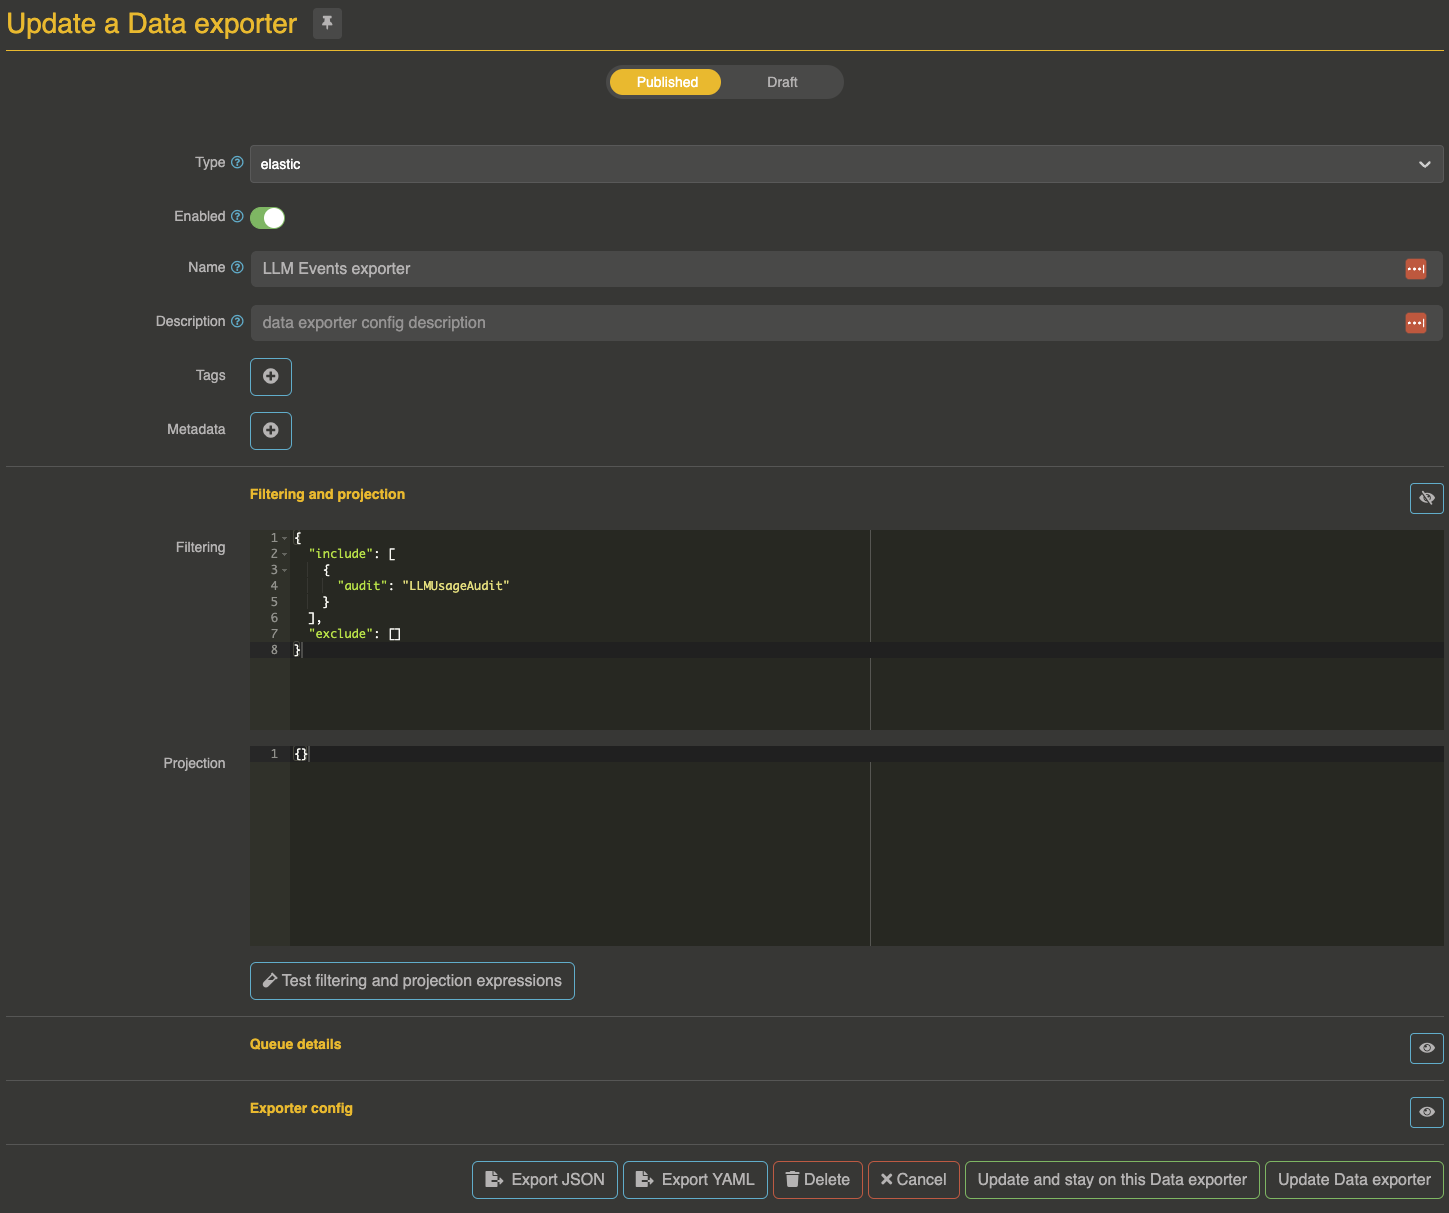
Task: Disable the Enabled toggle switch
Action: [x=267, y=218]
